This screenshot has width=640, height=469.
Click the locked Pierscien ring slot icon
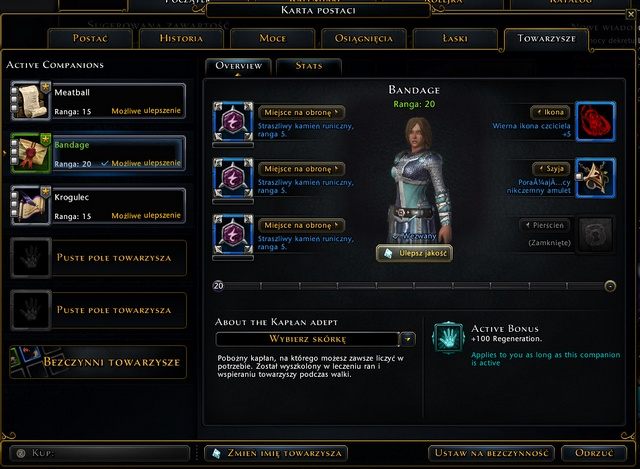pos(596,234)
